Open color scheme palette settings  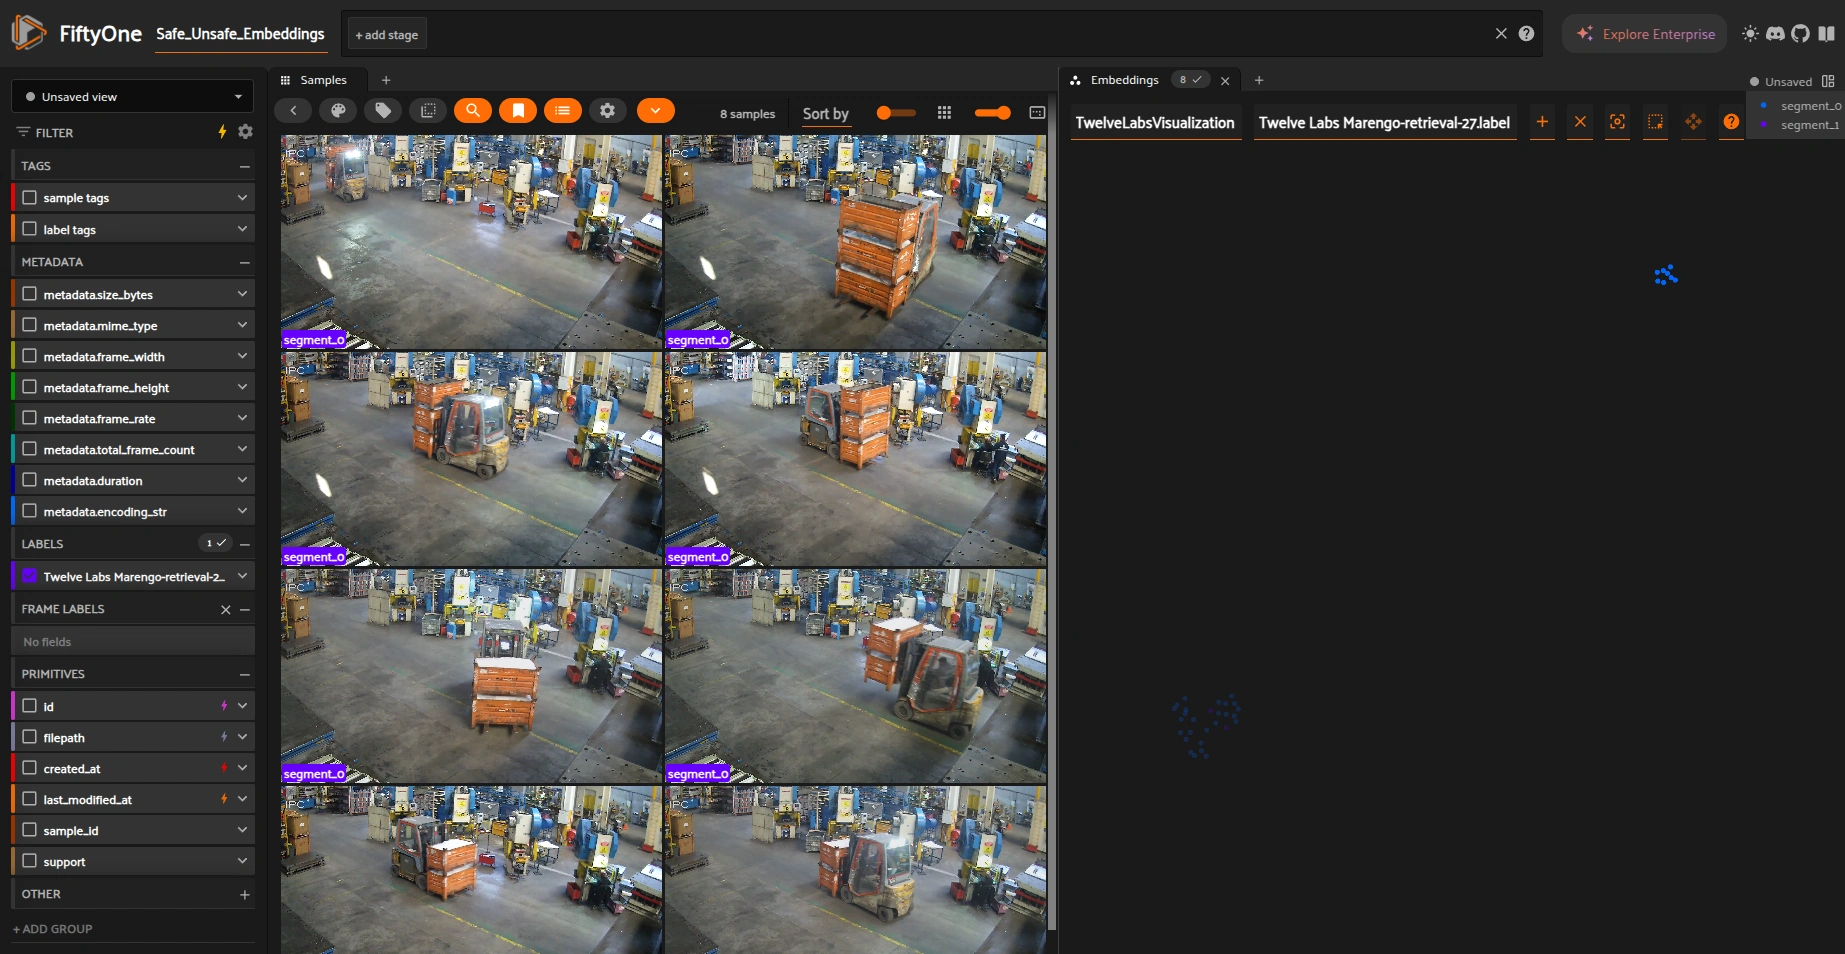click(338, 111)
